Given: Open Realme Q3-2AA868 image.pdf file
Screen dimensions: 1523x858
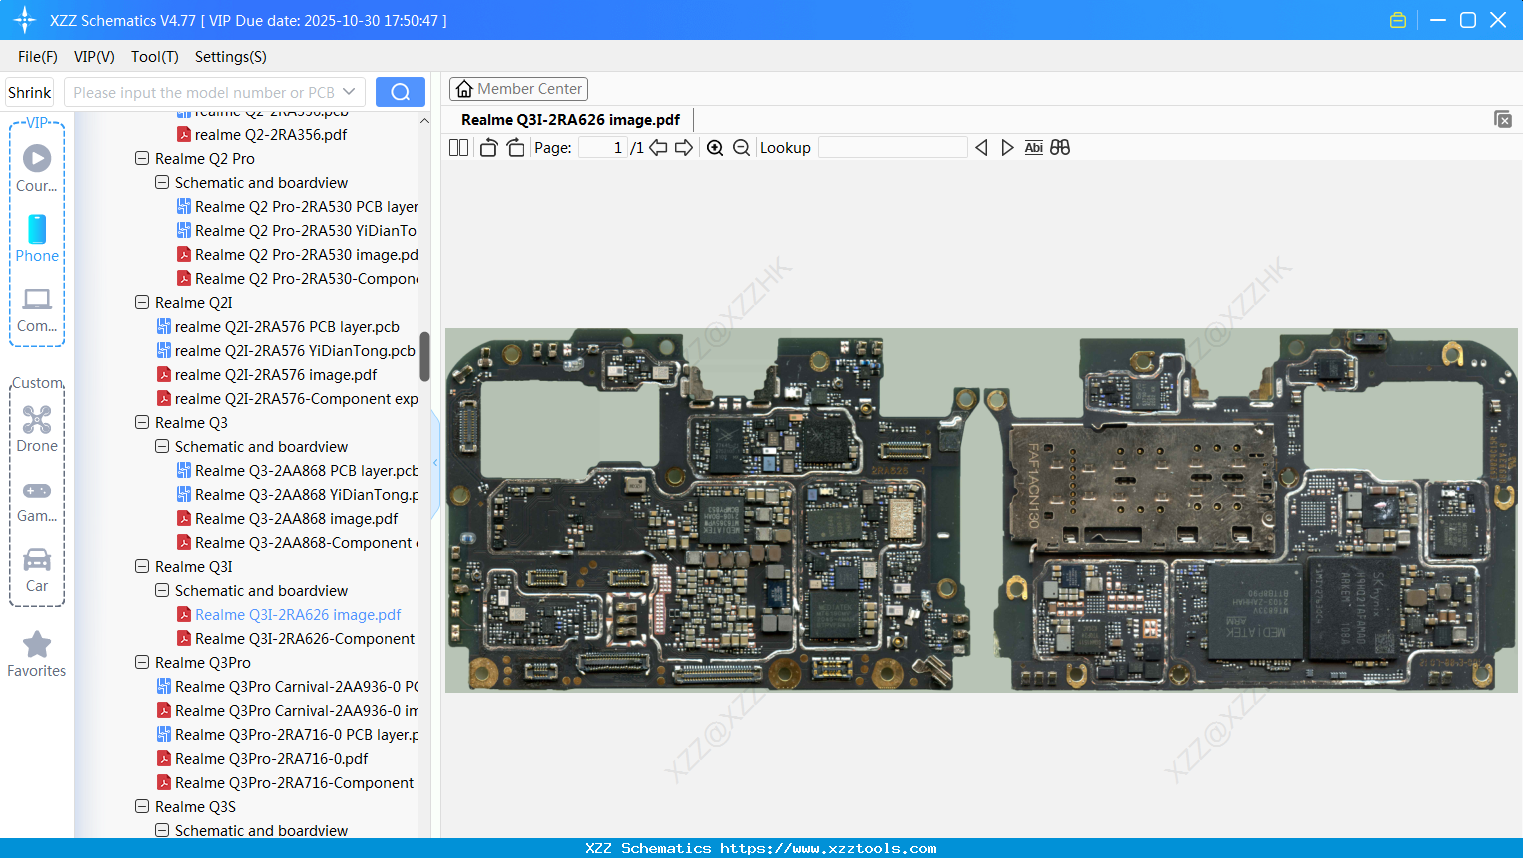Looking at the screenshot, I should (296, 519).
